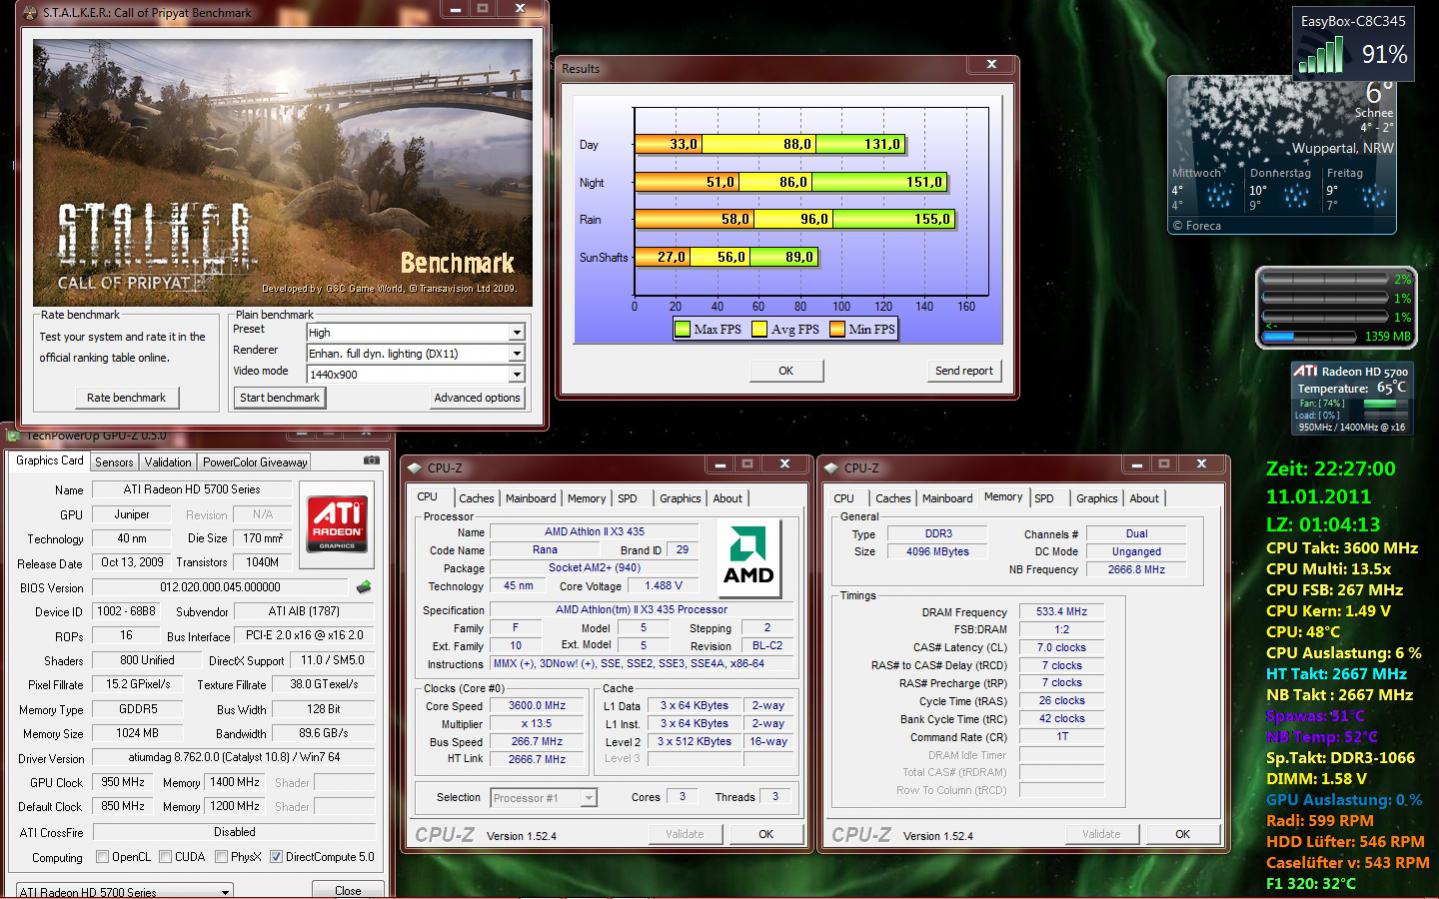Screen dimensions: 1439x899
Task: Open the Graphics tab in left CPU-Z
Action: coord(680,498)
